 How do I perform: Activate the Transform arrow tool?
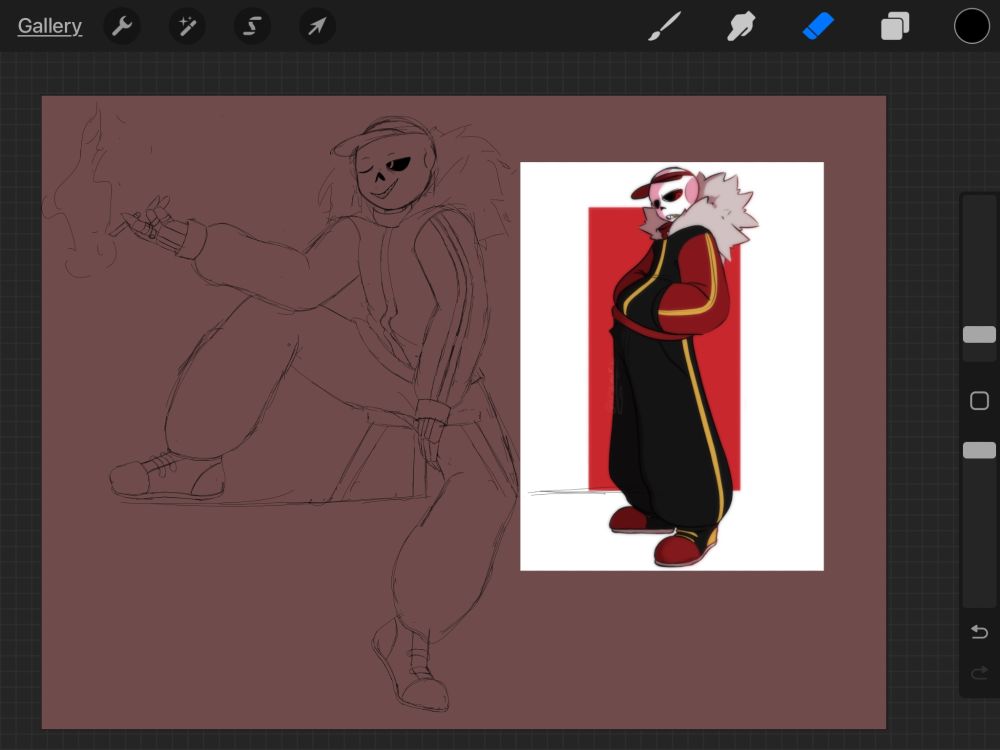317,26
